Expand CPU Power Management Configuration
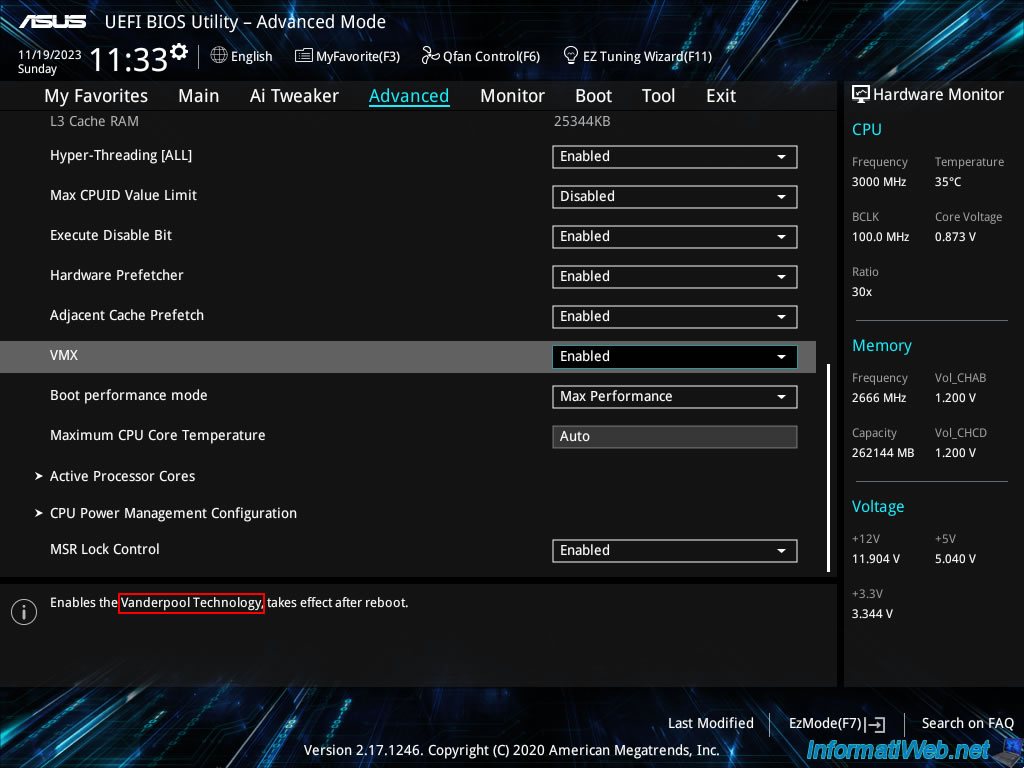 (173, 513)
